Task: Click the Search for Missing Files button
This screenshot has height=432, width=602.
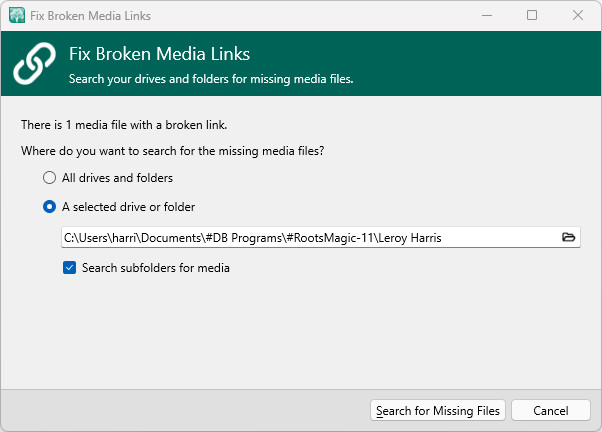Action: (438, 410)
